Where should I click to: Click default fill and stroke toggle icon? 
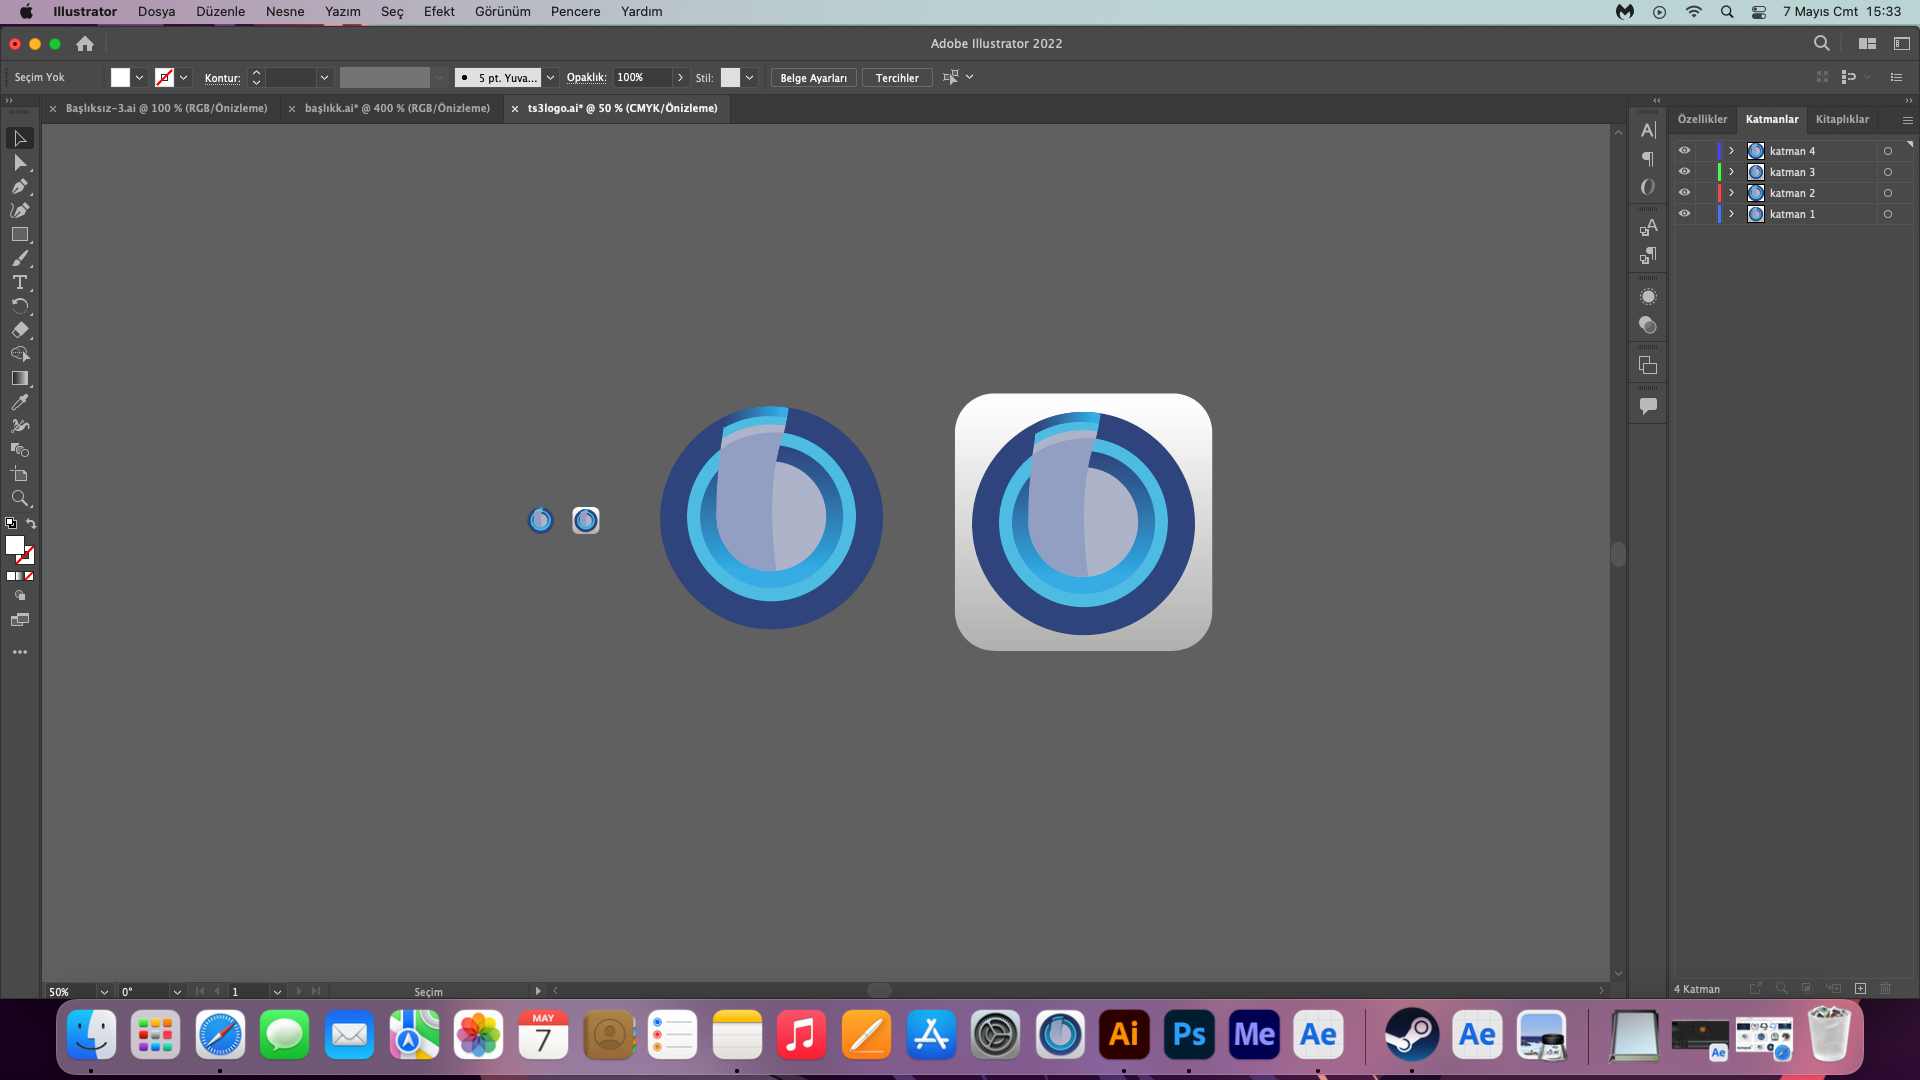[11, 523]
